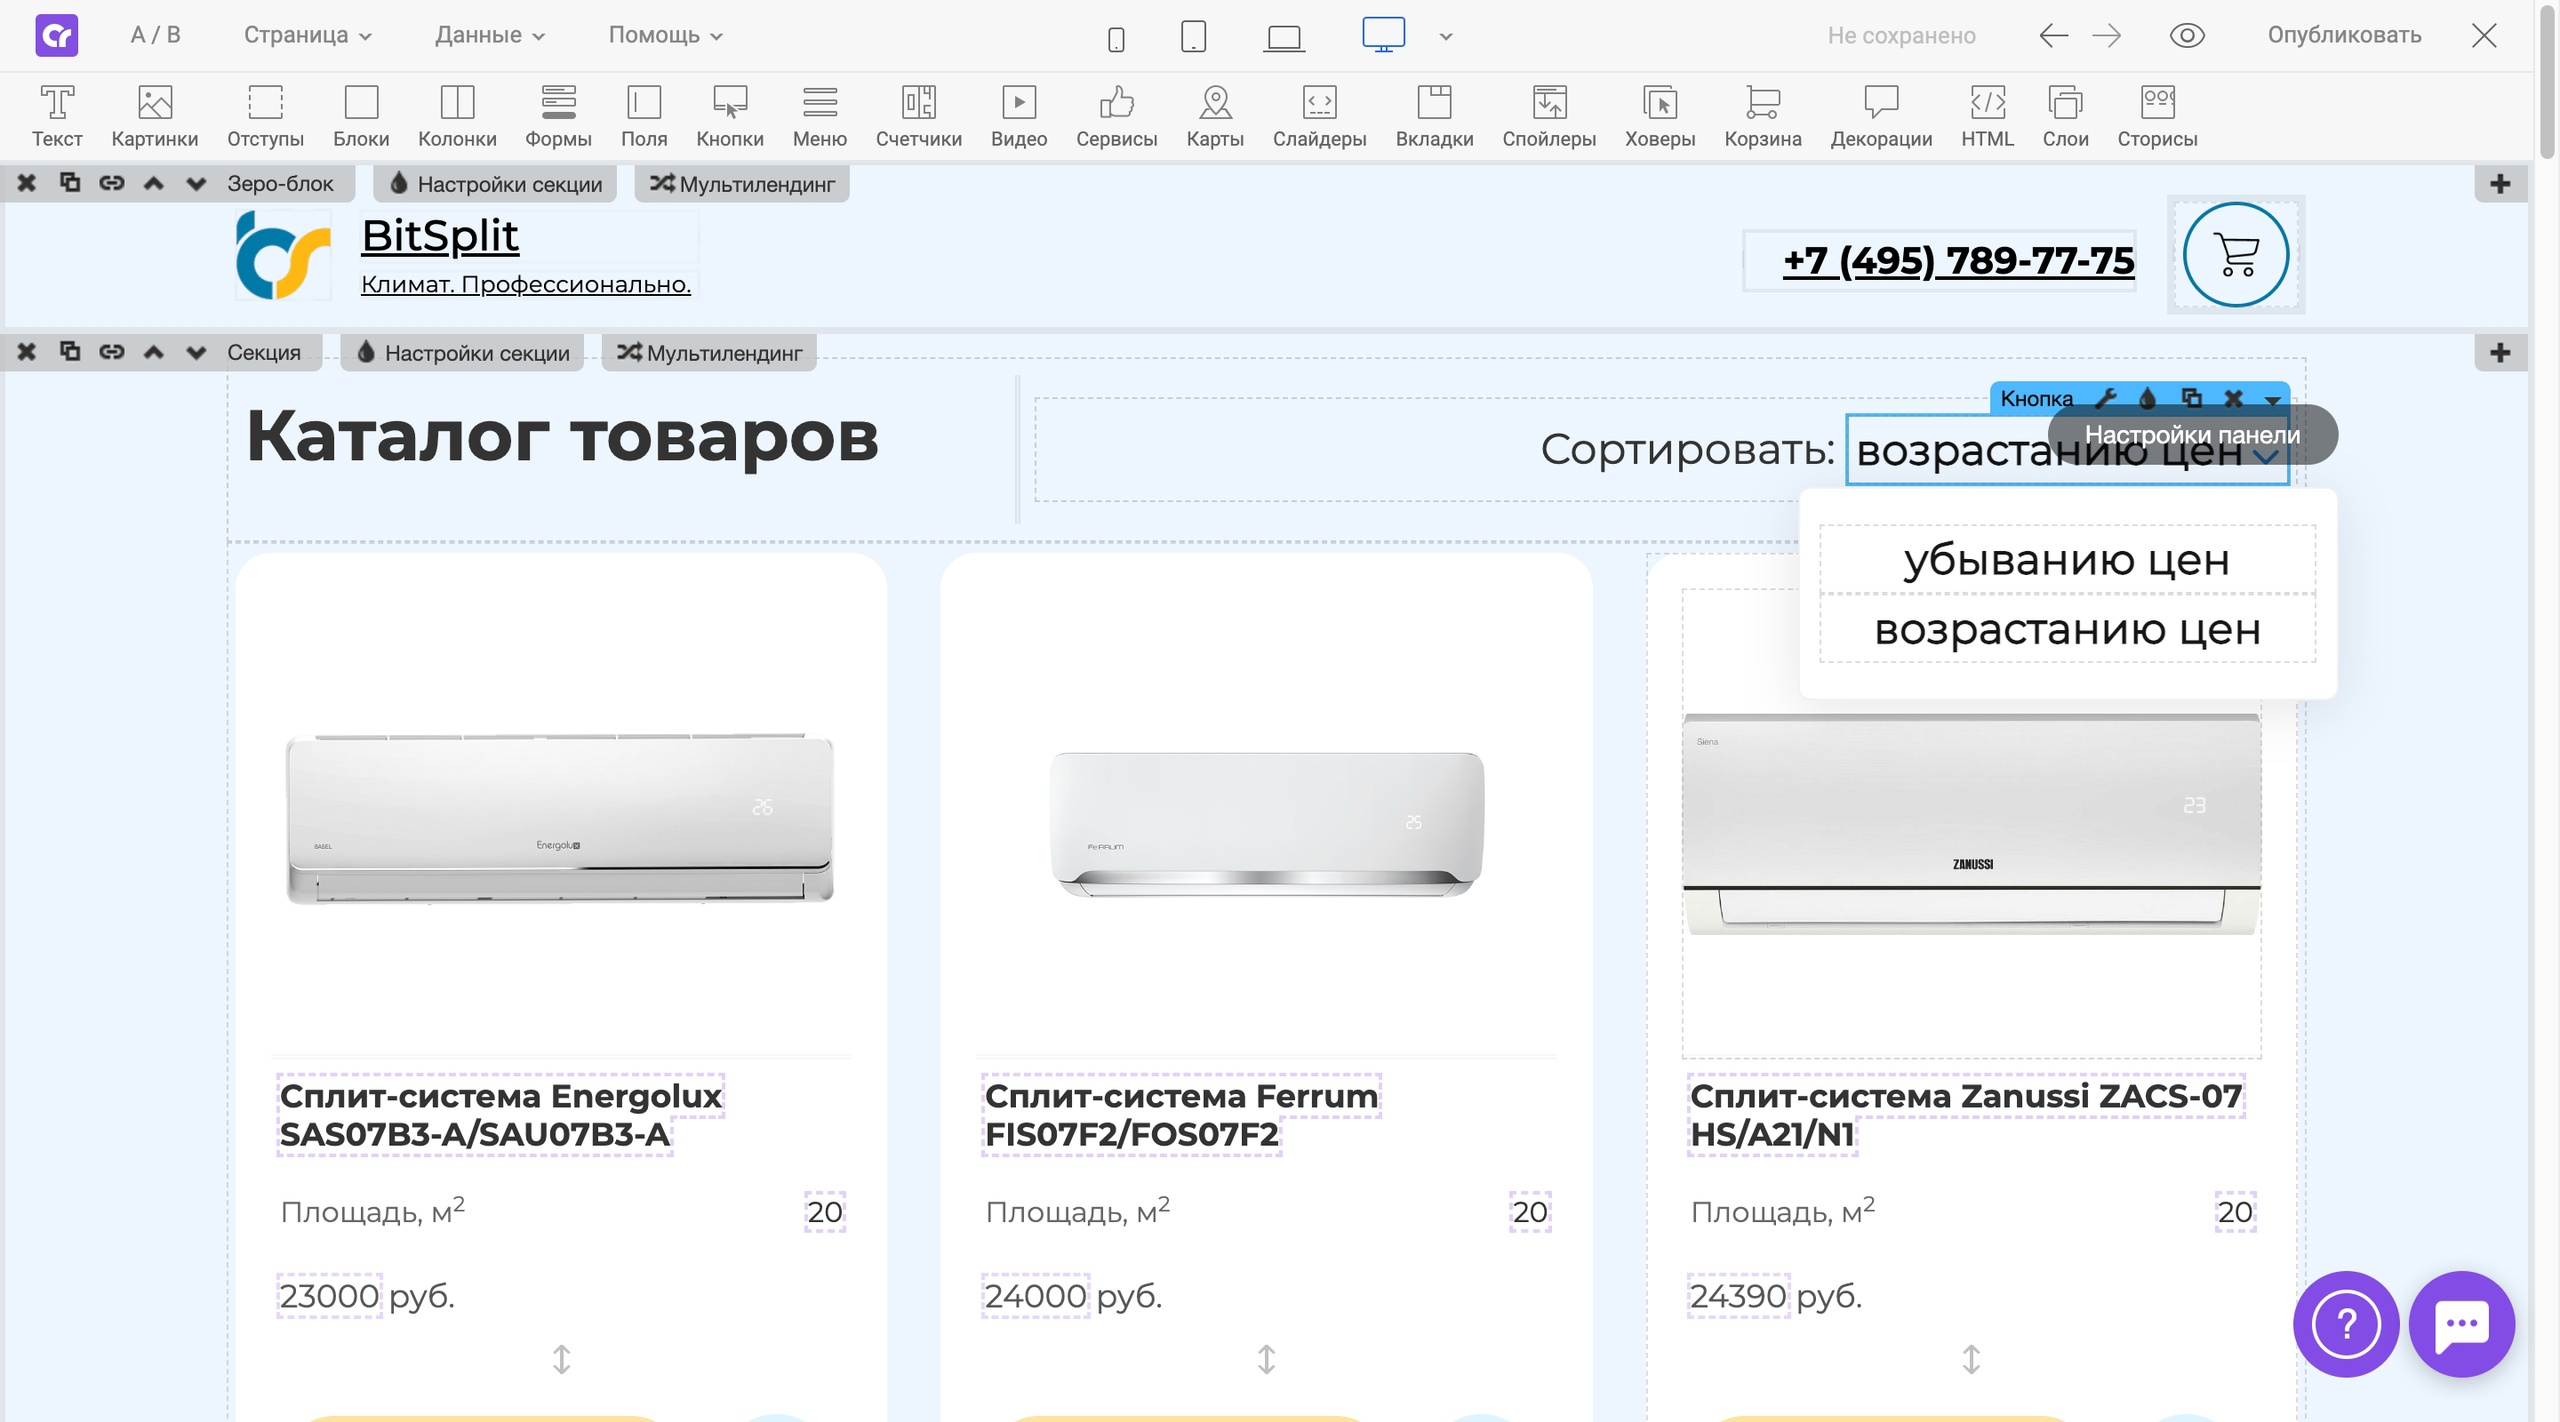Viewport: 2560px width, 1422px height.
Task: Add Счетчики widget
Action: (919, 116)
